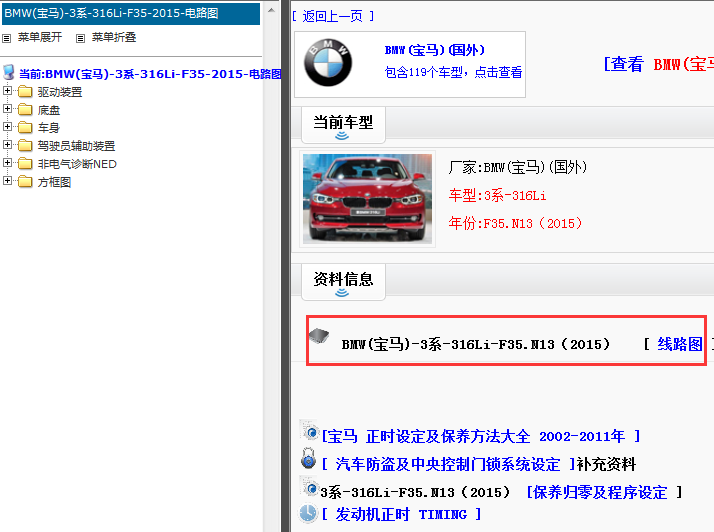
Task: Expand the 驾驶员辅助装置 tree node
Action: coord(7,144)
